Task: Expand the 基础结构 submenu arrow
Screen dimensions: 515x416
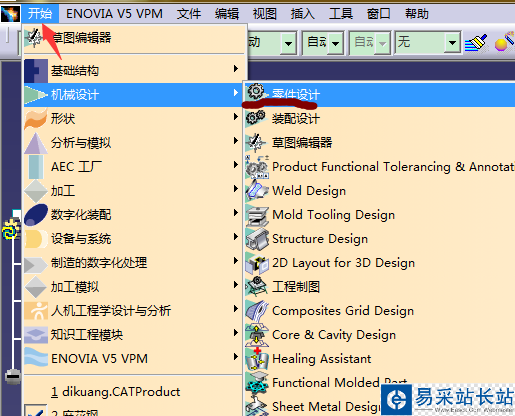Action: (236, 69)
